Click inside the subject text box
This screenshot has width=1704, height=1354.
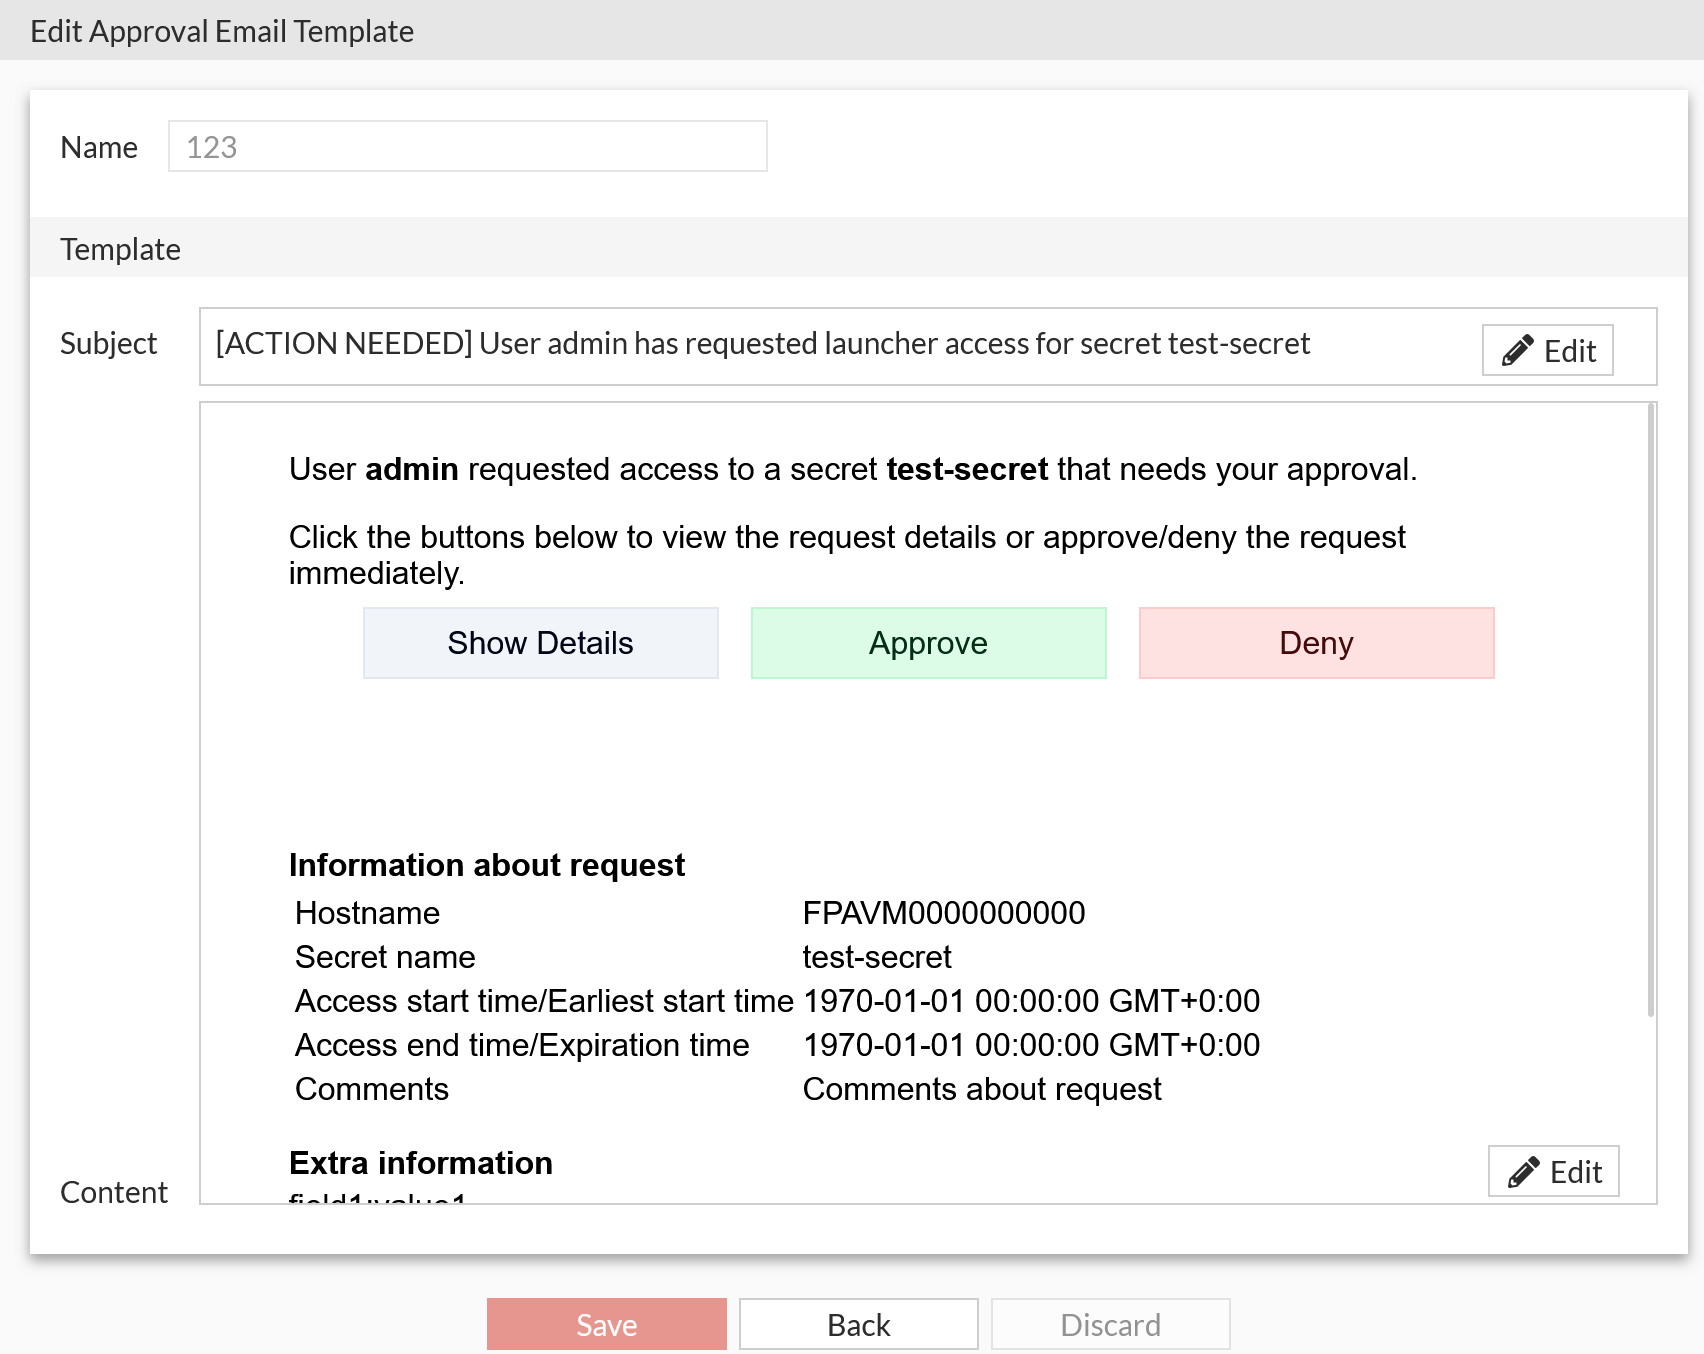[762, 344]
